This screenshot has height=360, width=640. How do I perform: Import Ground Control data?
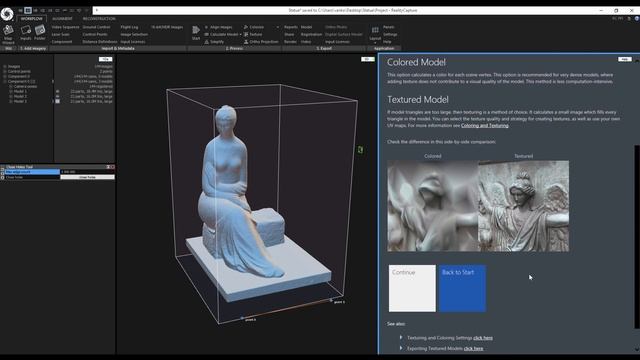tap(96, 27)
